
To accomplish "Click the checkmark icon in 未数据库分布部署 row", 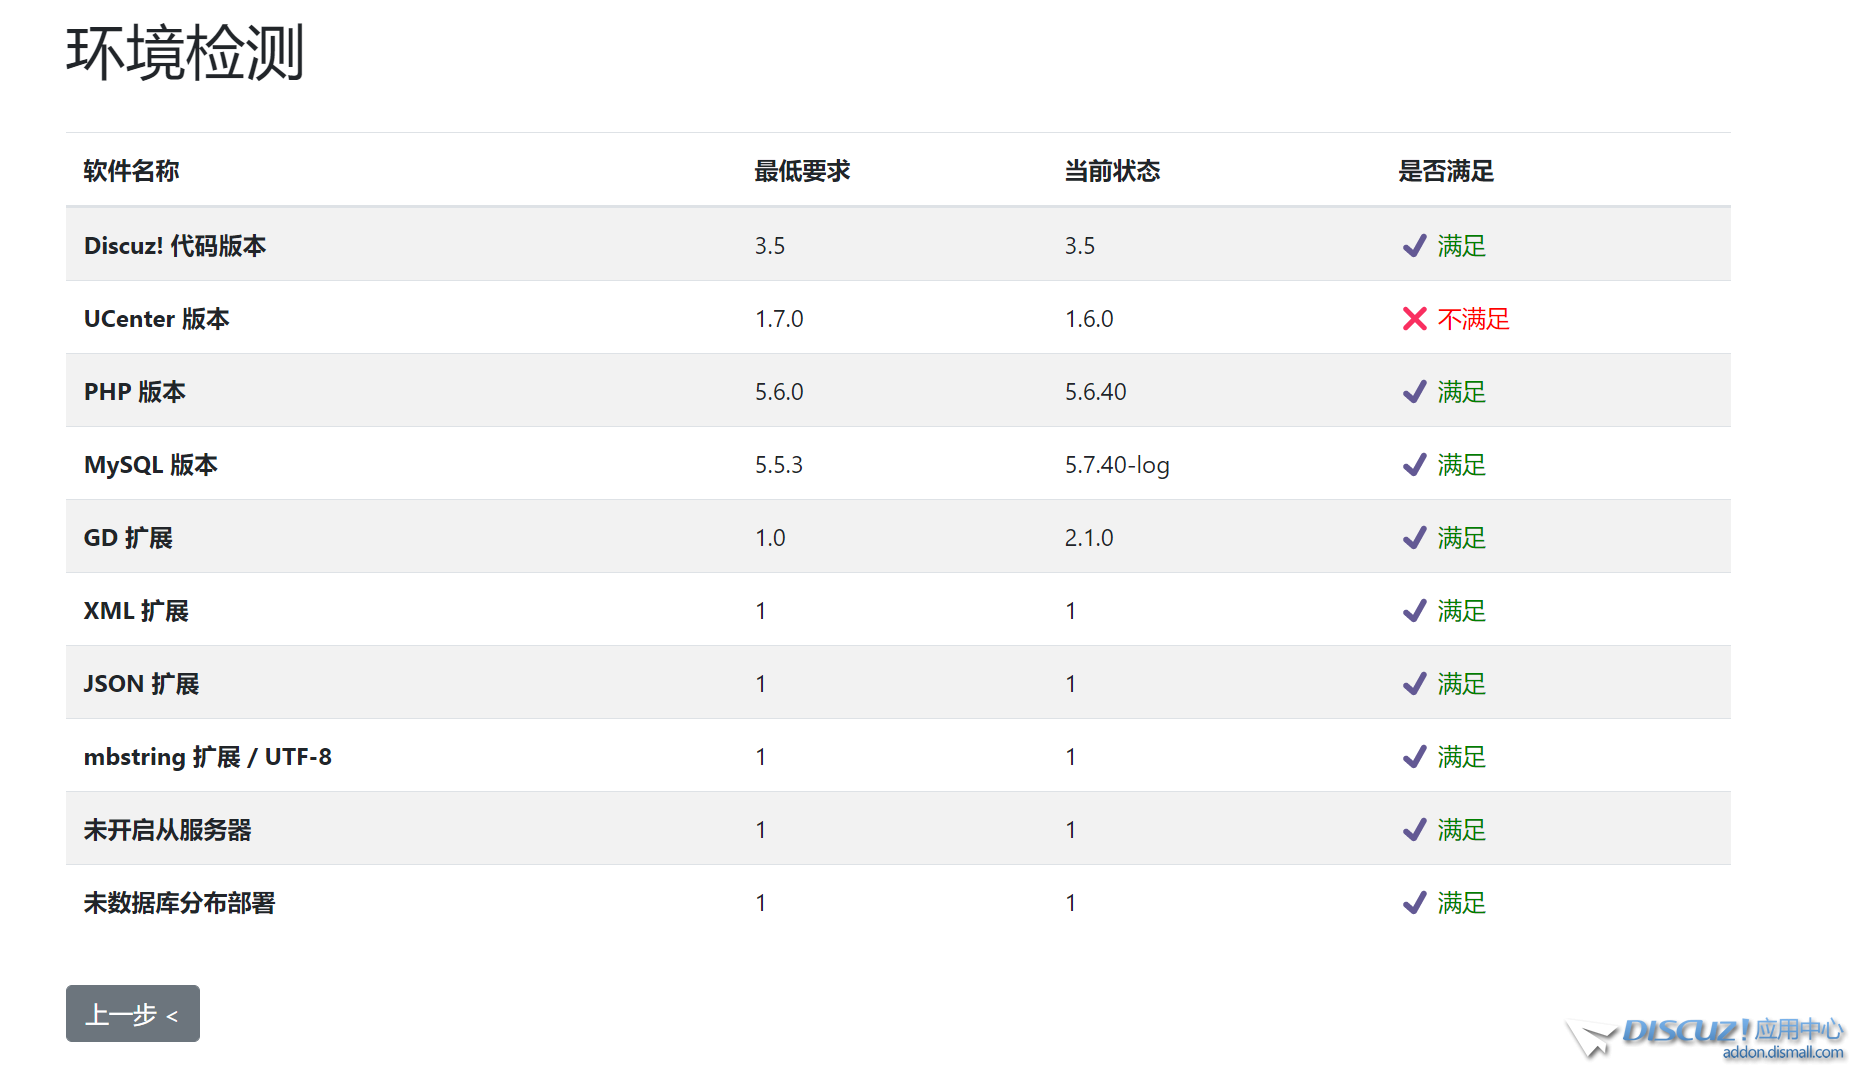I will click(x=1414, y=903).
